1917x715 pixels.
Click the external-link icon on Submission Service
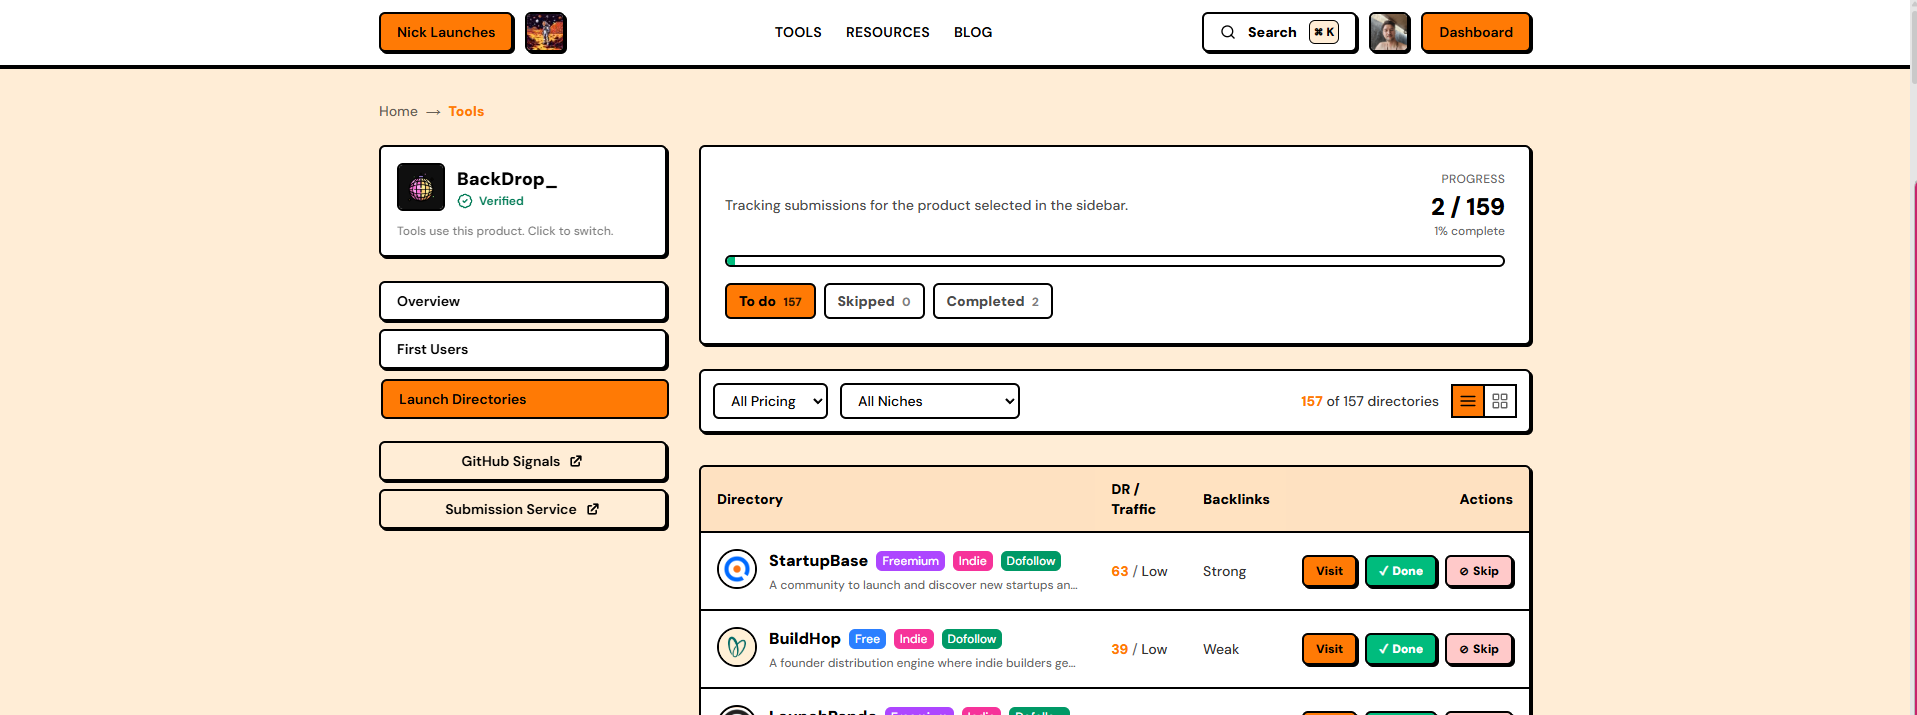coord(593,509)
